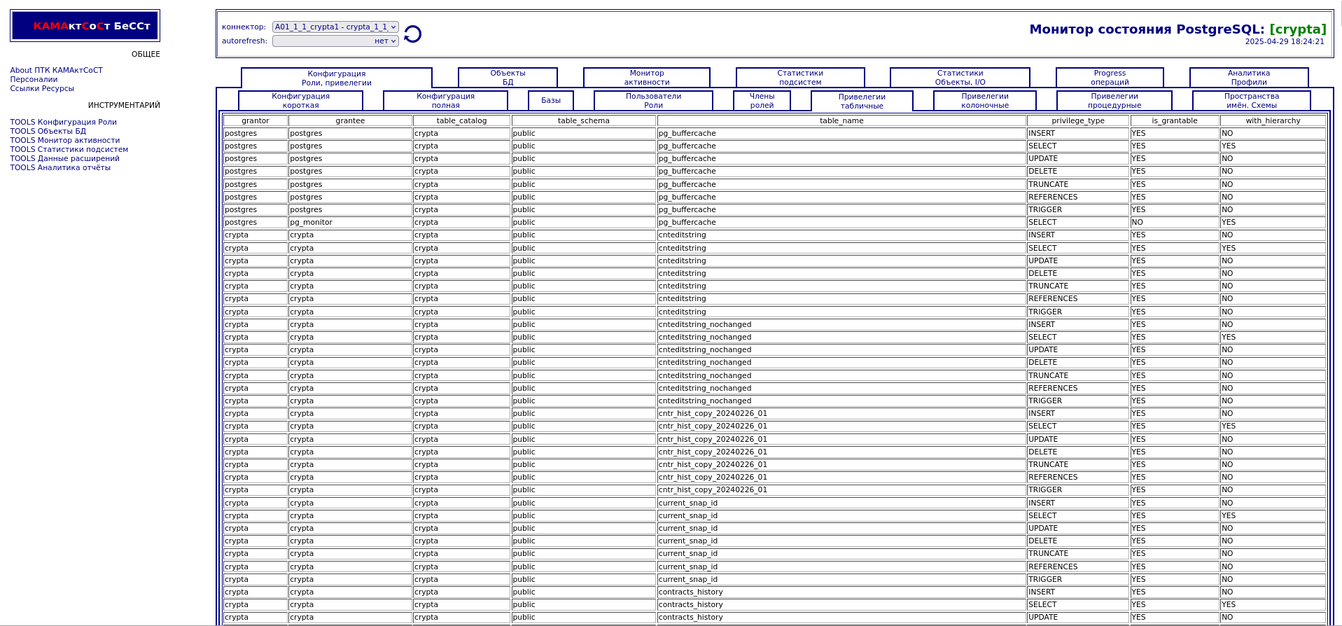Open Члены ролей sub-tab

pos(762,100)
